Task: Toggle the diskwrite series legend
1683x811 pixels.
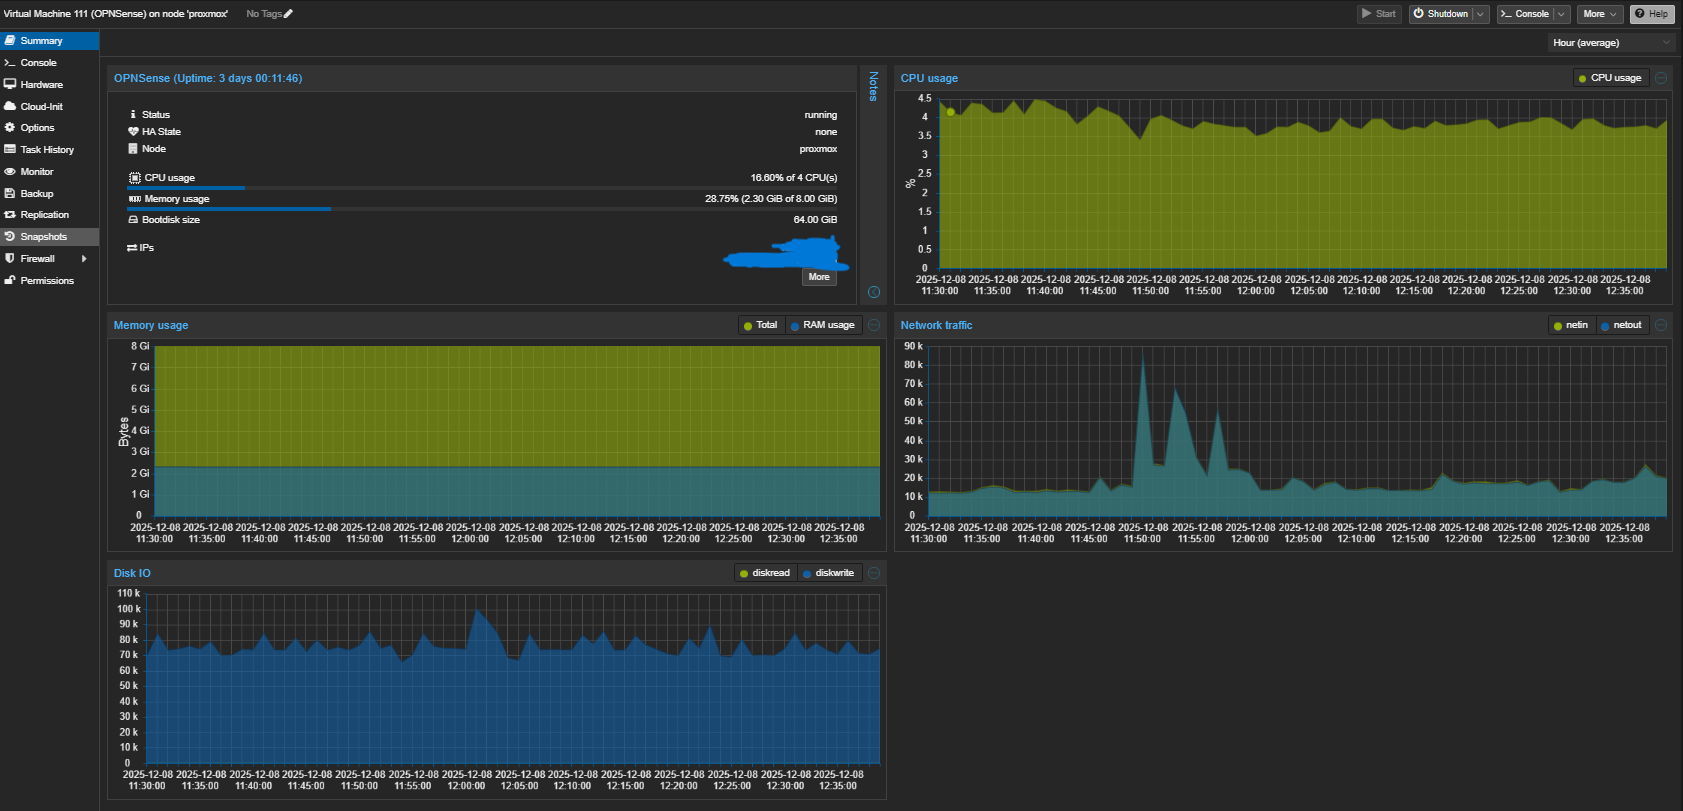Action: [x=828, y=573]
